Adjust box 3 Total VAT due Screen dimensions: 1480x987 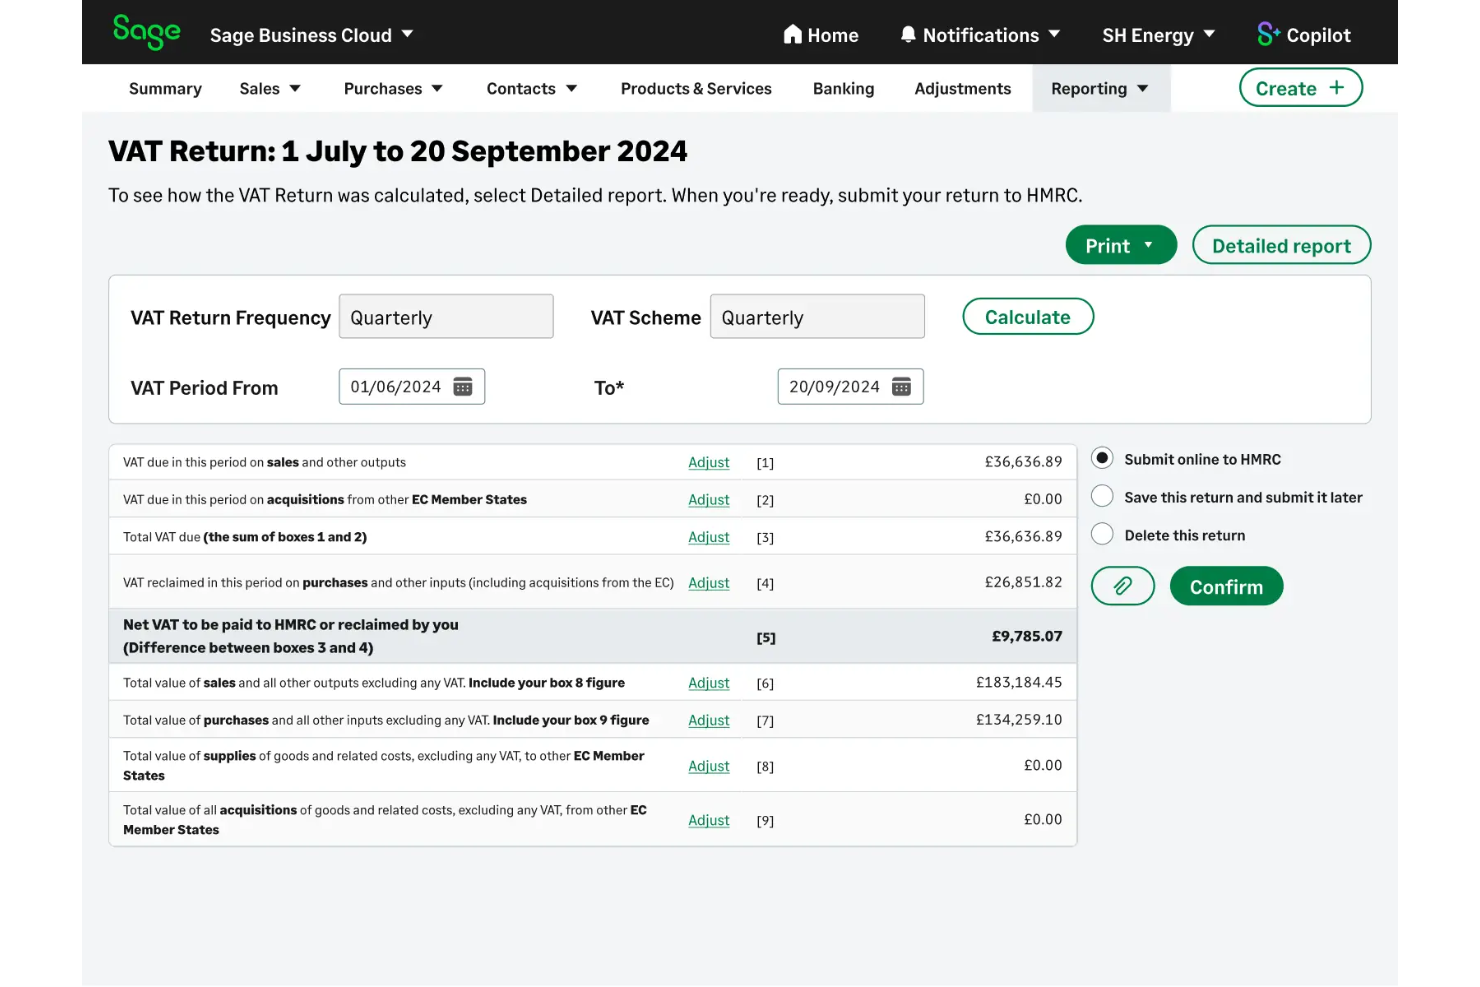[709, 537]
